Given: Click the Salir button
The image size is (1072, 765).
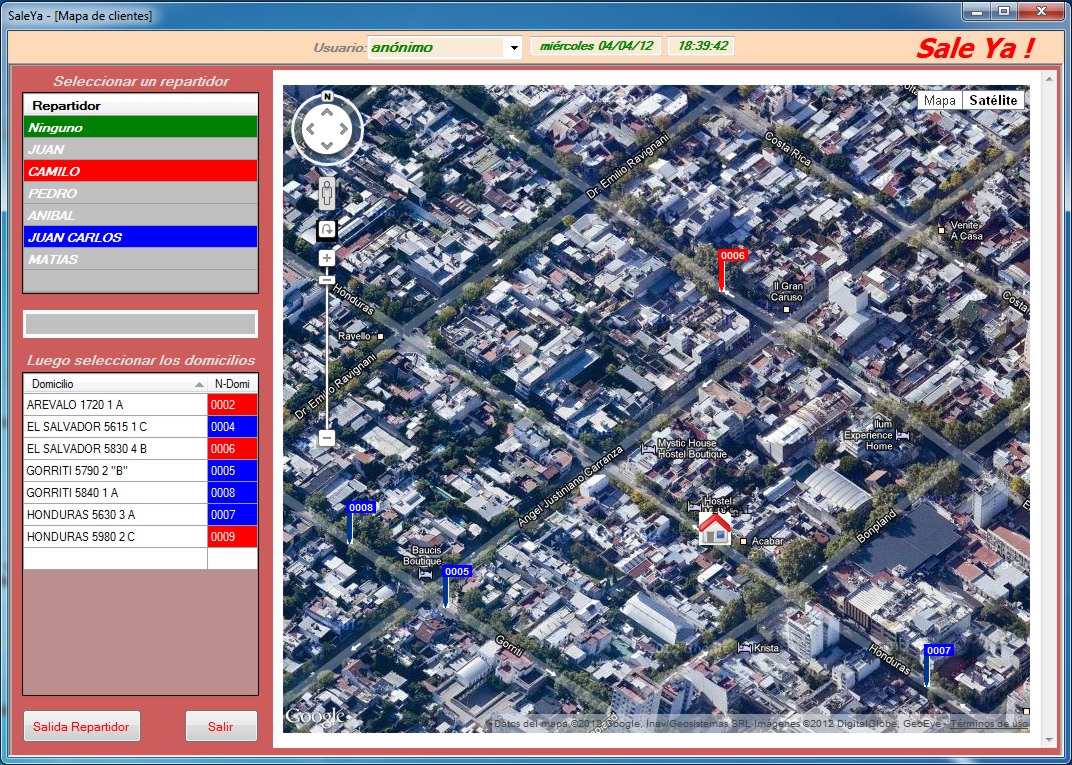Looking at the screenshot, I should point(221,726).
